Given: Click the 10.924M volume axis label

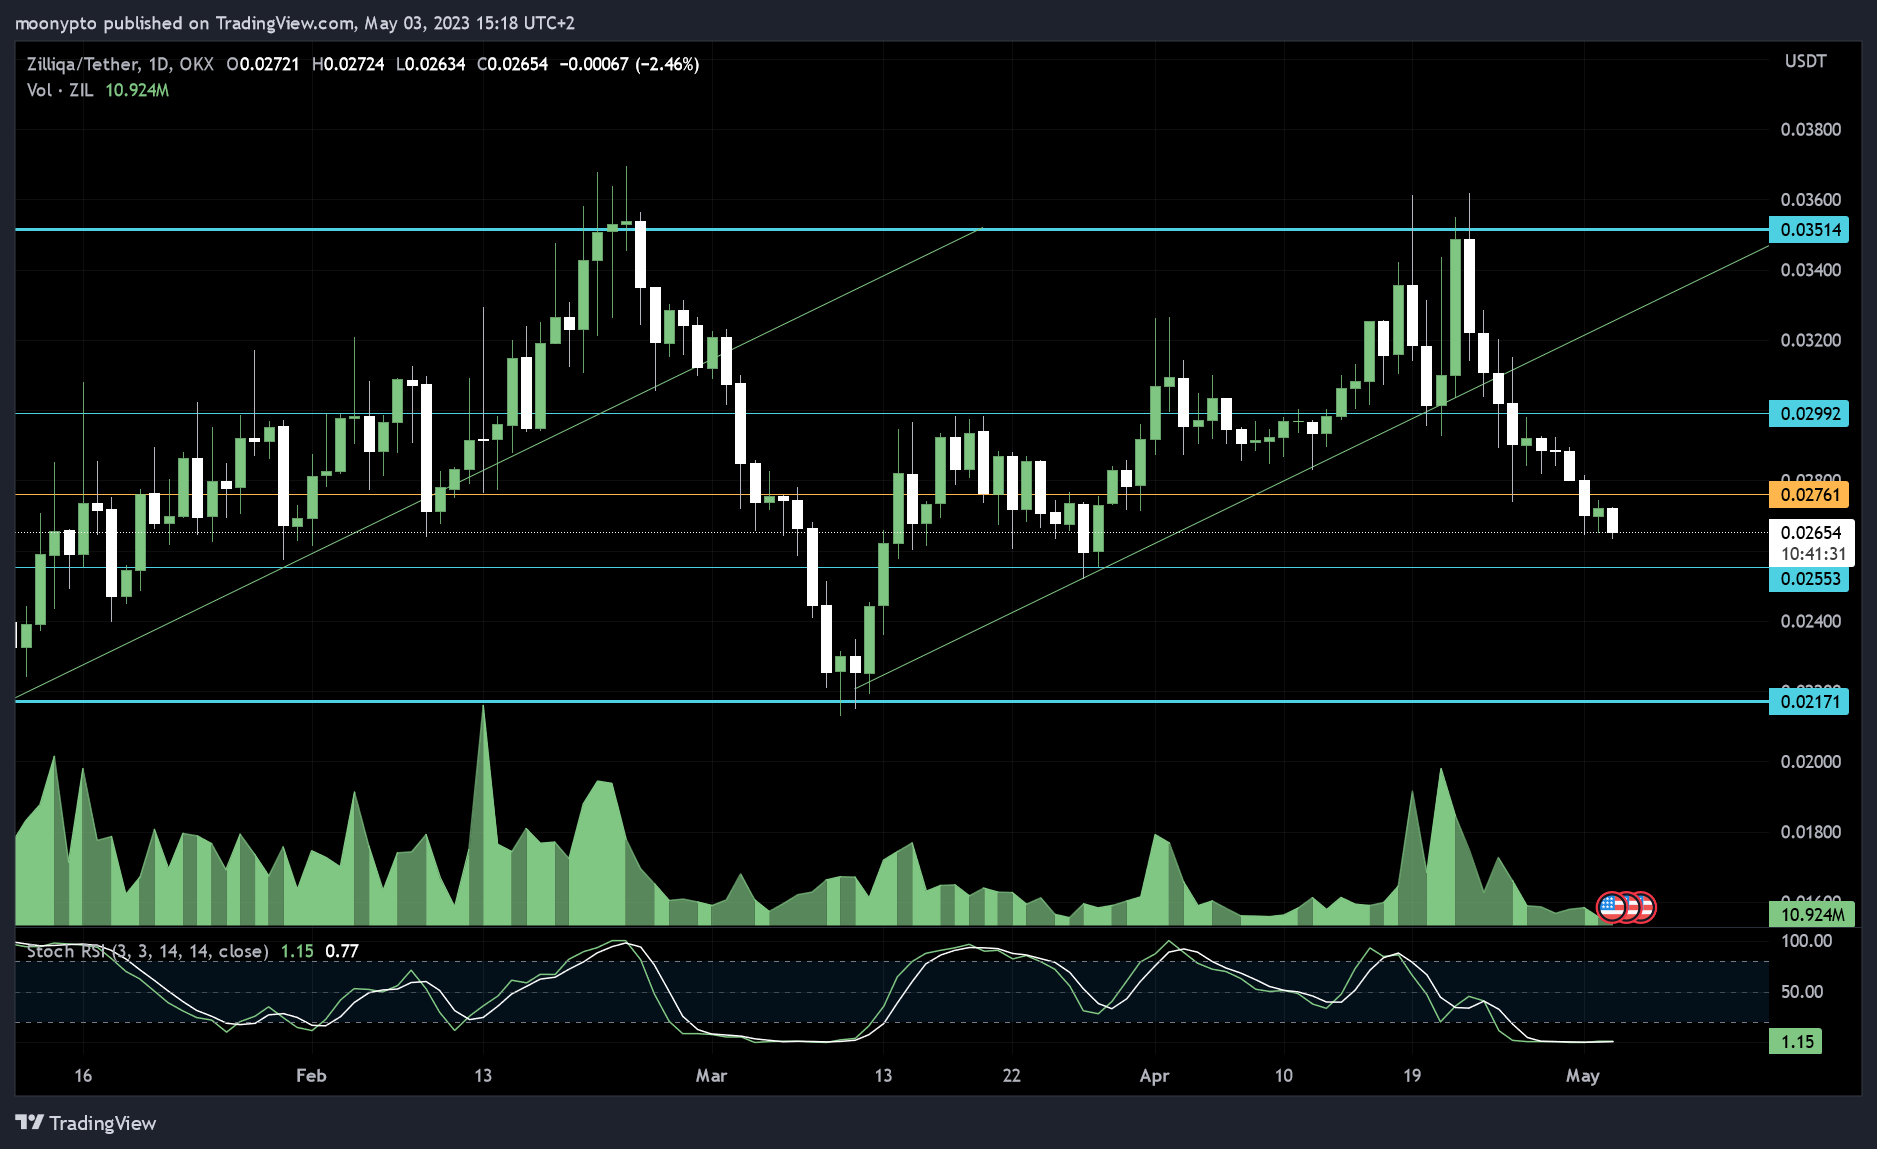Looking at the screenshot, I should 1811,914.
